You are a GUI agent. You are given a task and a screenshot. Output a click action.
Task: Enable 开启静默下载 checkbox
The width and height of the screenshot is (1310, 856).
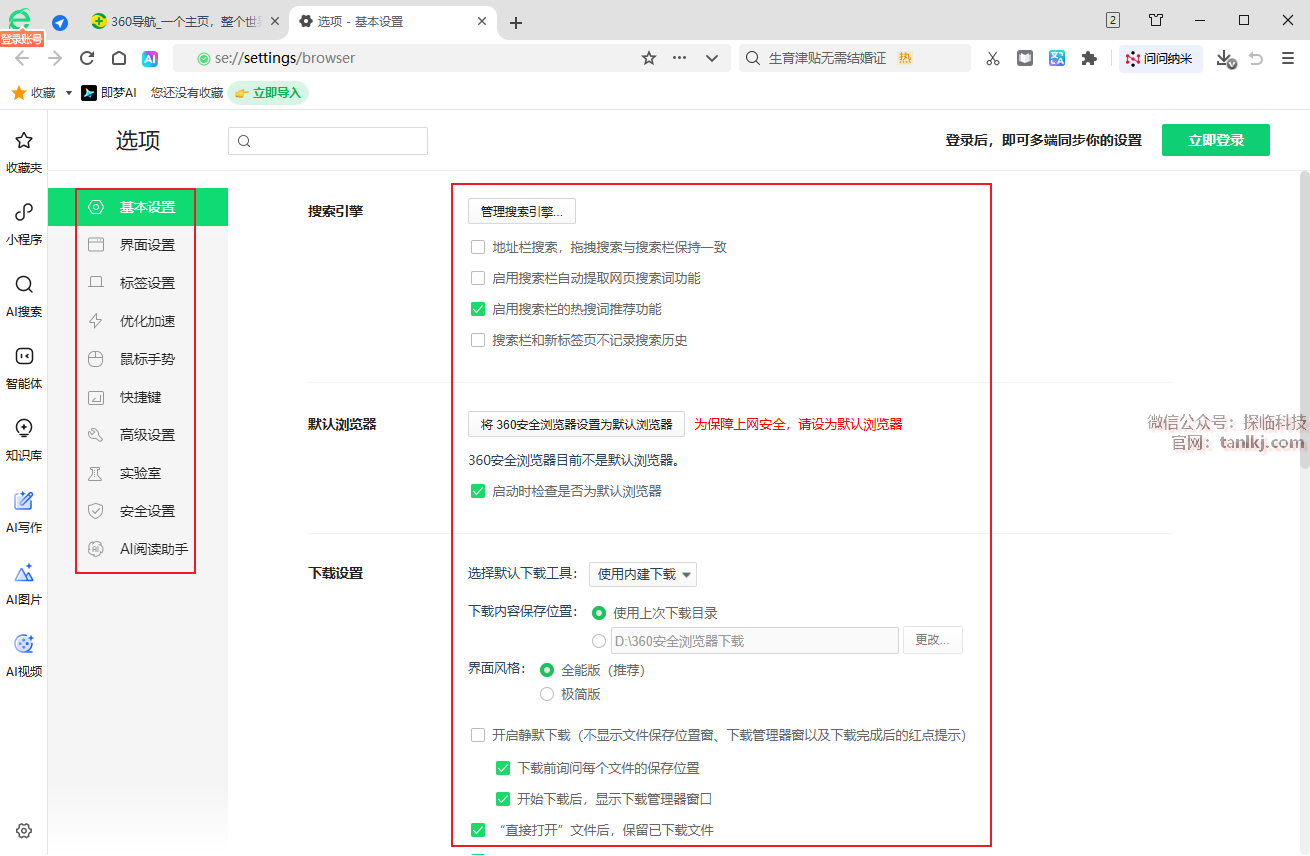(478, 736)
